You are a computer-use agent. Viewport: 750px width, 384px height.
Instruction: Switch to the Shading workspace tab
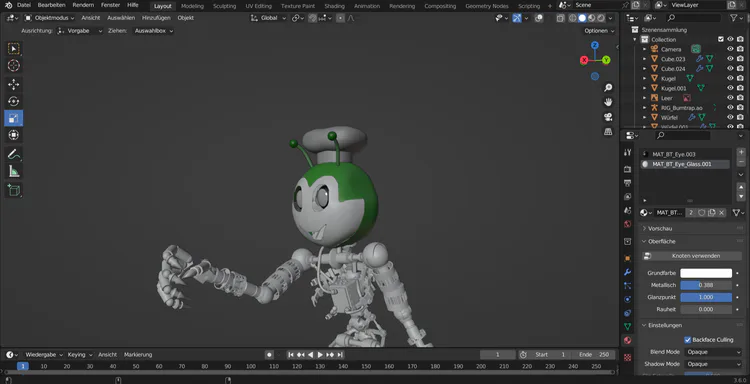[x=334, y=6]
